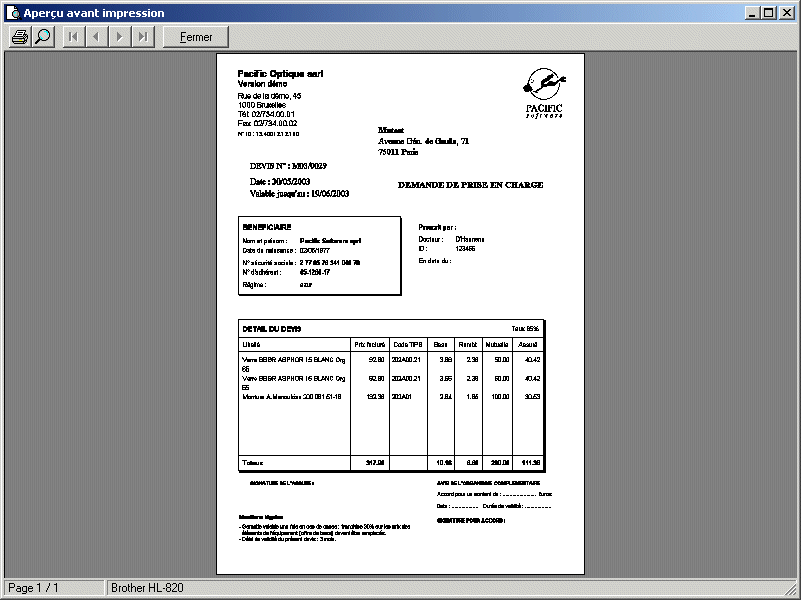Click the BENEFICIAIRE box on the page
The width and height of the screenshot is (801, 600).
coord(319,256)
